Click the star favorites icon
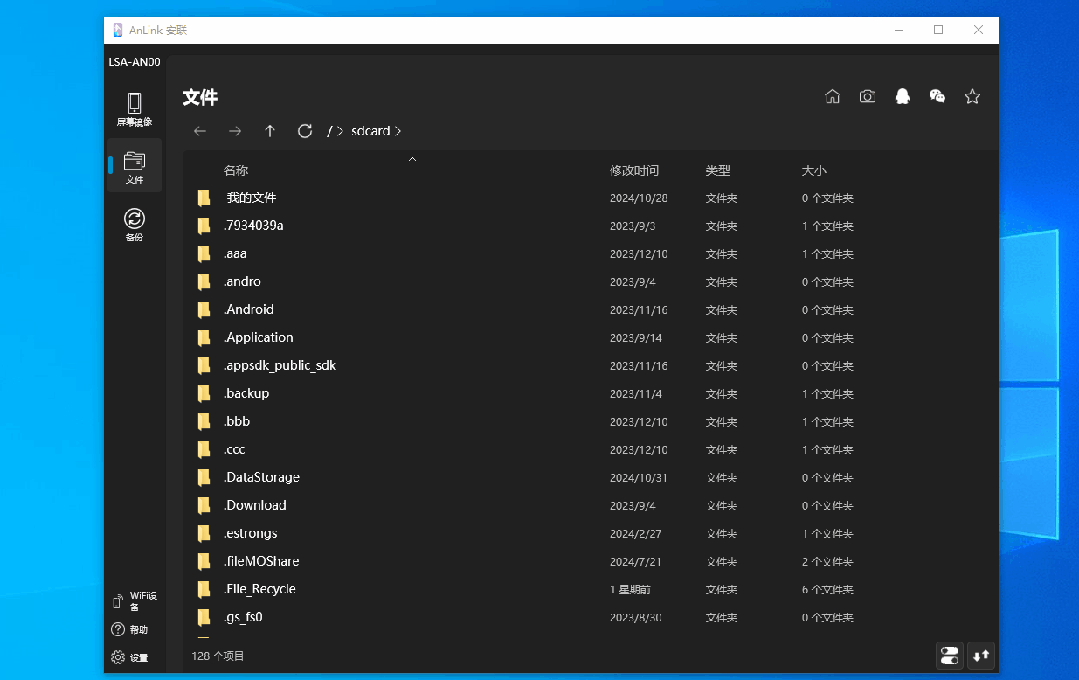Screen dimensions: 1079x680 point(972,97)
